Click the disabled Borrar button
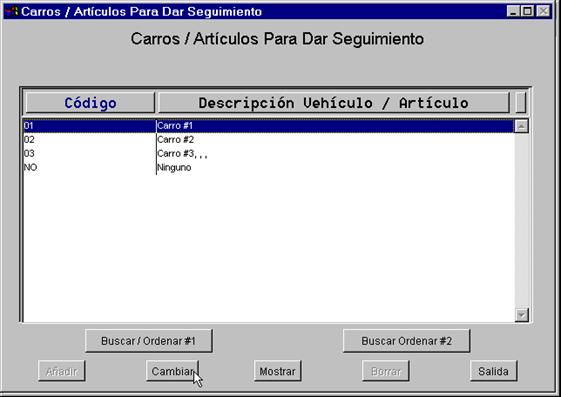 tap(386, 371)
